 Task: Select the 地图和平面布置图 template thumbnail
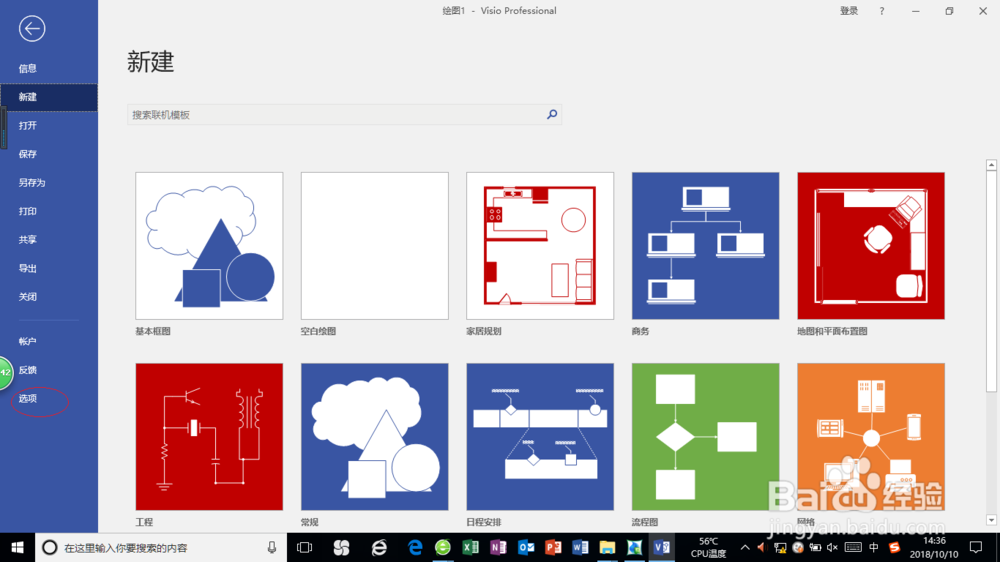[x=871, y=246]
